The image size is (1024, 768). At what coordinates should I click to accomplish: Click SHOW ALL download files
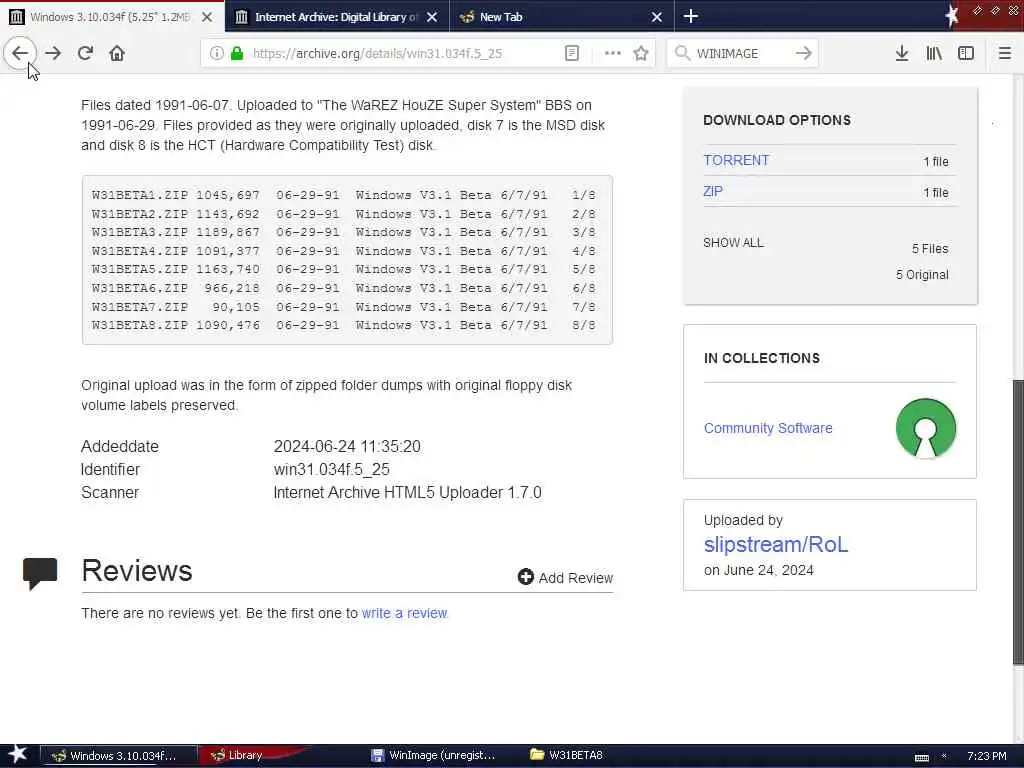[x=733, y=243]
